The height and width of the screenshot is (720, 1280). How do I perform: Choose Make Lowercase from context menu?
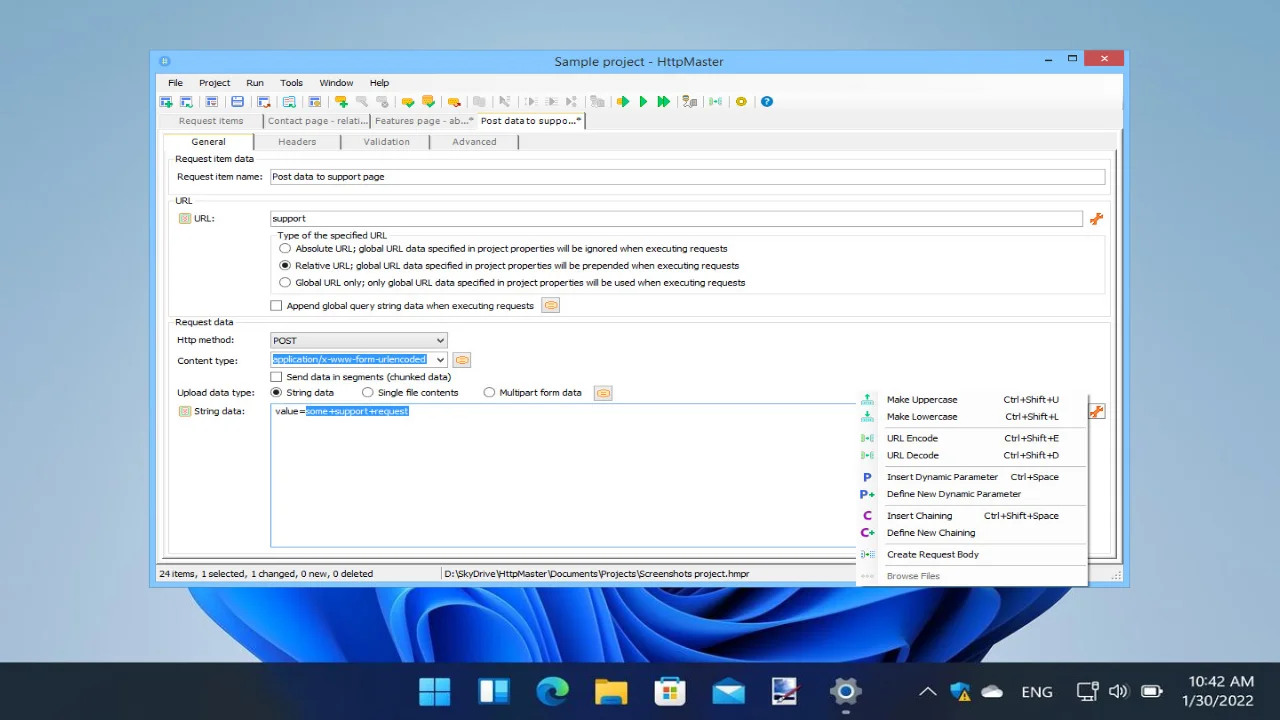(x=972, y=416)
